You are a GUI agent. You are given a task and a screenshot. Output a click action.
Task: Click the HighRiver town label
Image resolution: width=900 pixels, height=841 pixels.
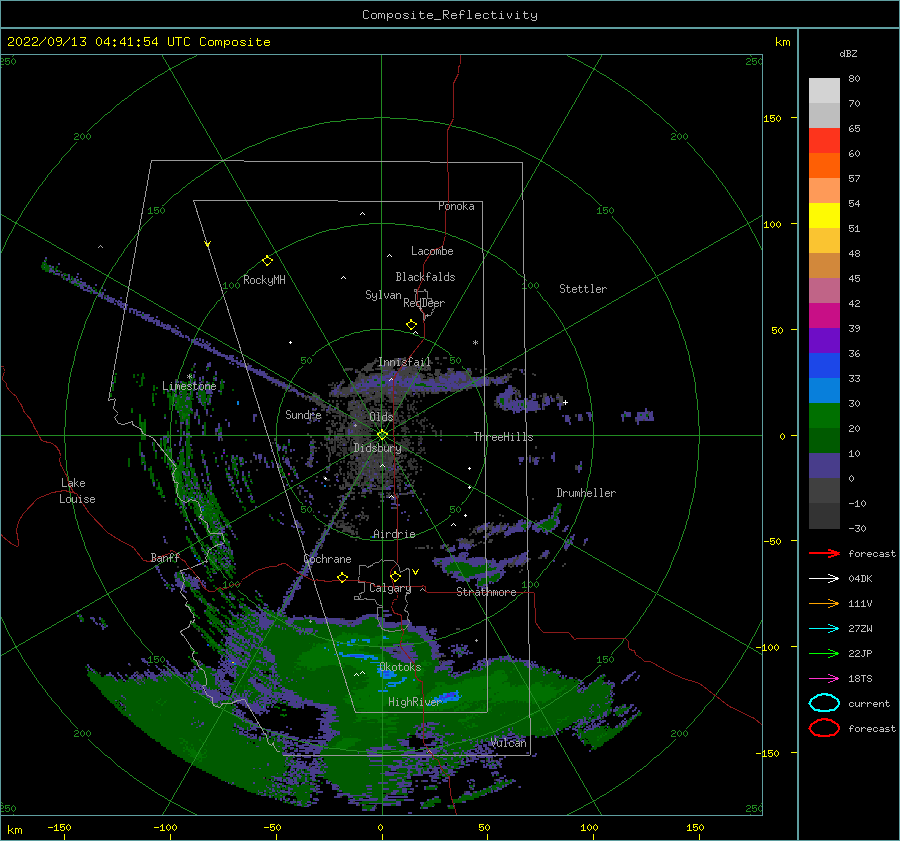[415, 702]
